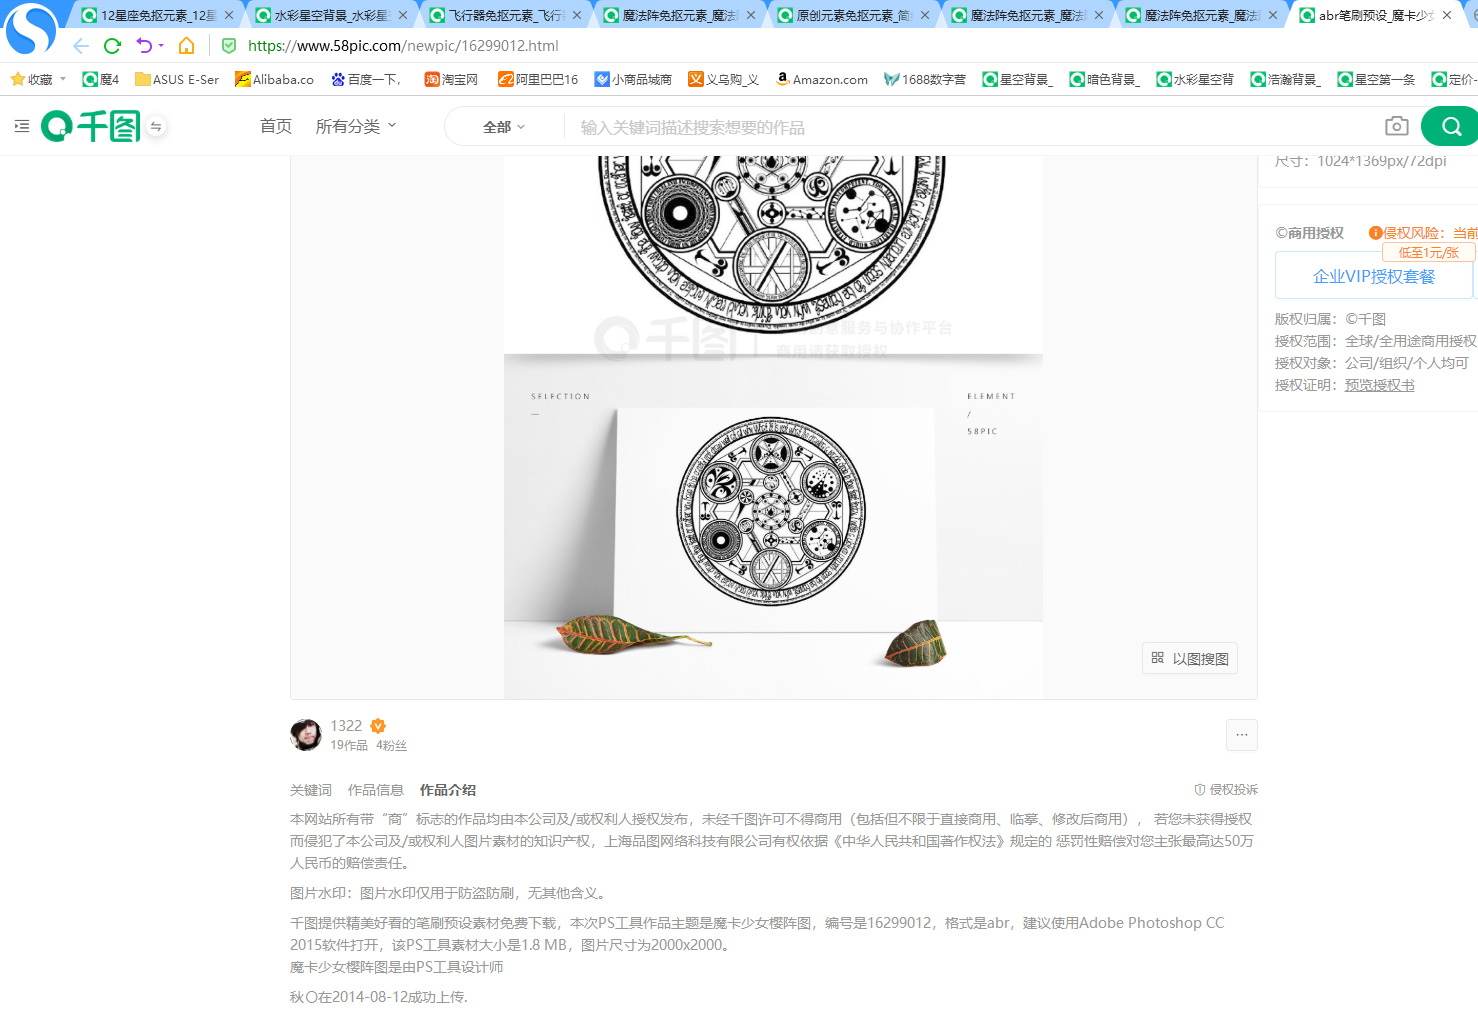Expand the 所有分类 dropdown
This screenshot has width=1478, height=1023.
click(356, 126)
